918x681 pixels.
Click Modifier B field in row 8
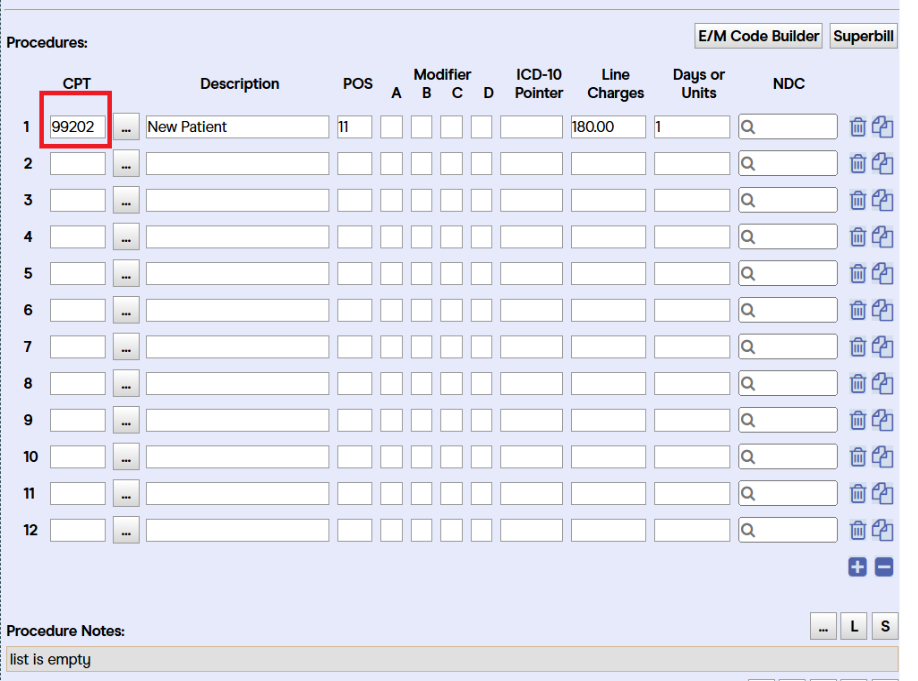click(422, 384)
